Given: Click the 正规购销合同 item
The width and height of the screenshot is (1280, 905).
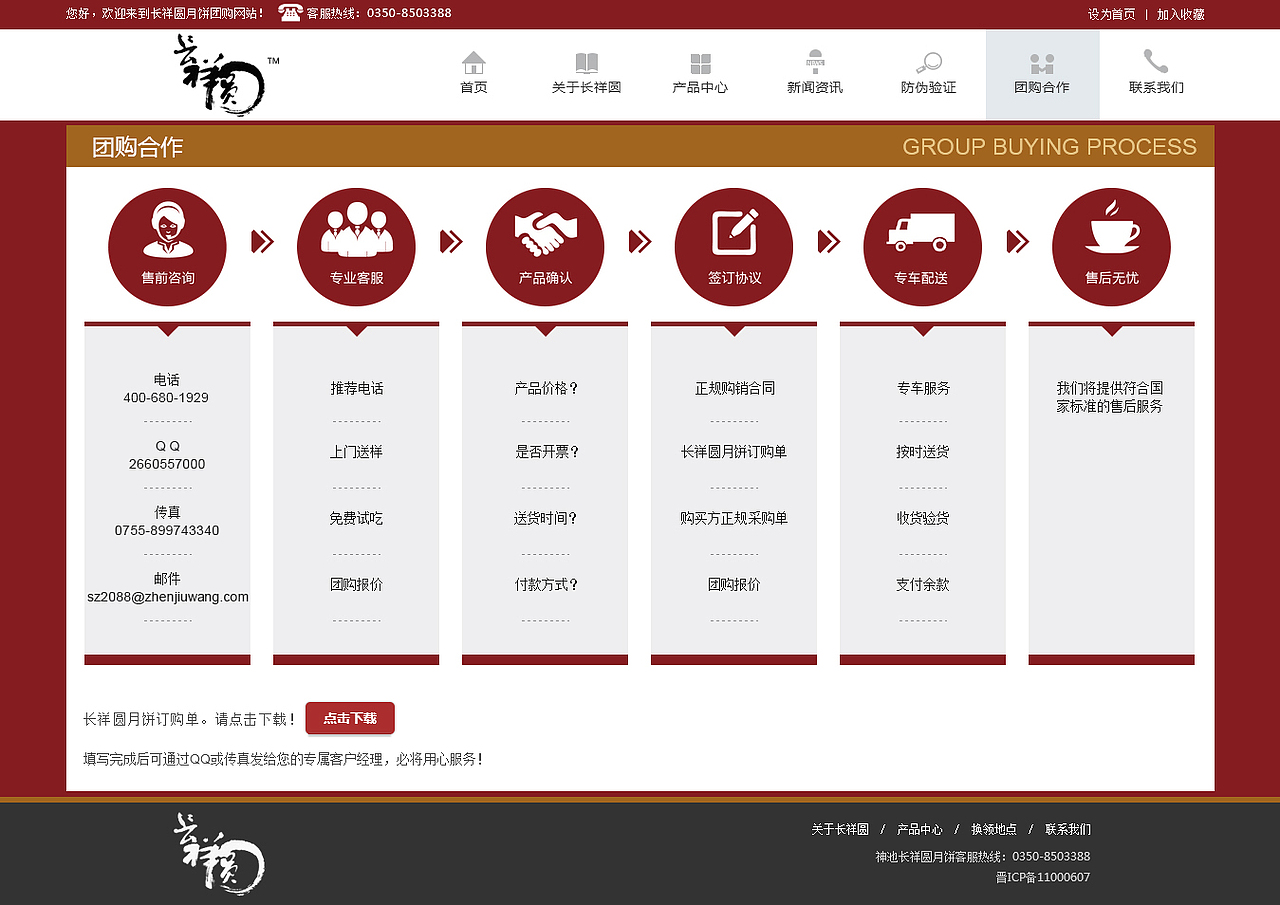Looking at the screenshot, I should tap(735, 388).
